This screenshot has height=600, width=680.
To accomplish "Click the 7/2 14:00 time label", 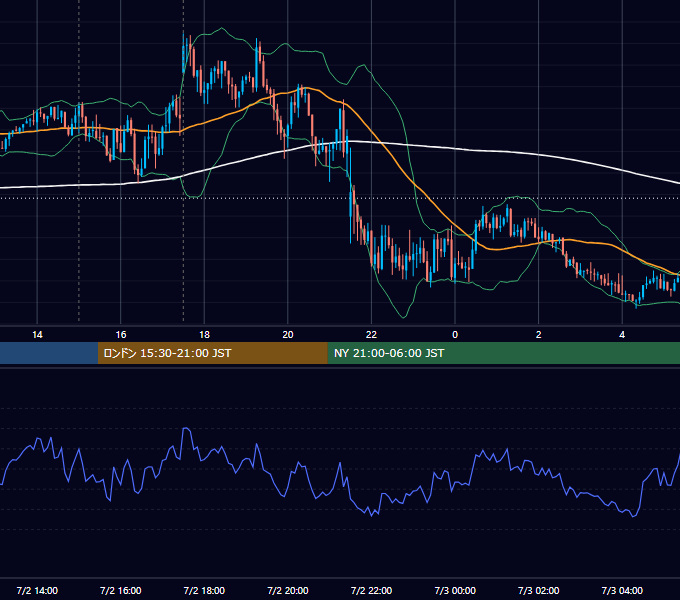I will [37, 590].
